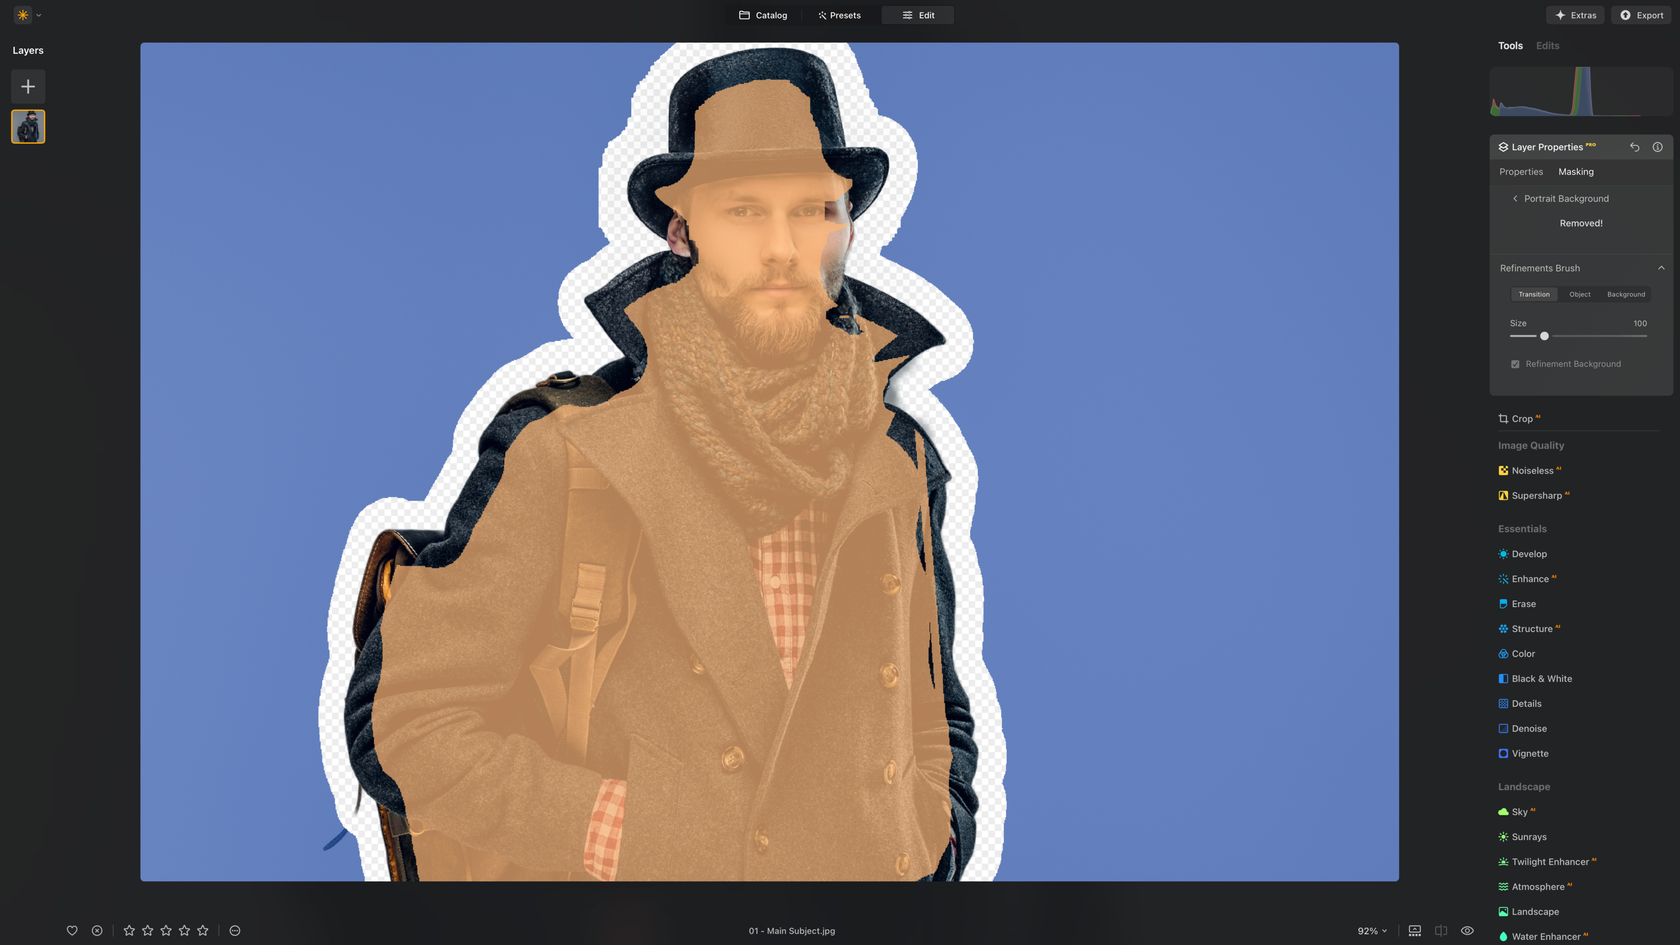
Task: Switch to the Edits tab
Action: tap(1547, 46)
